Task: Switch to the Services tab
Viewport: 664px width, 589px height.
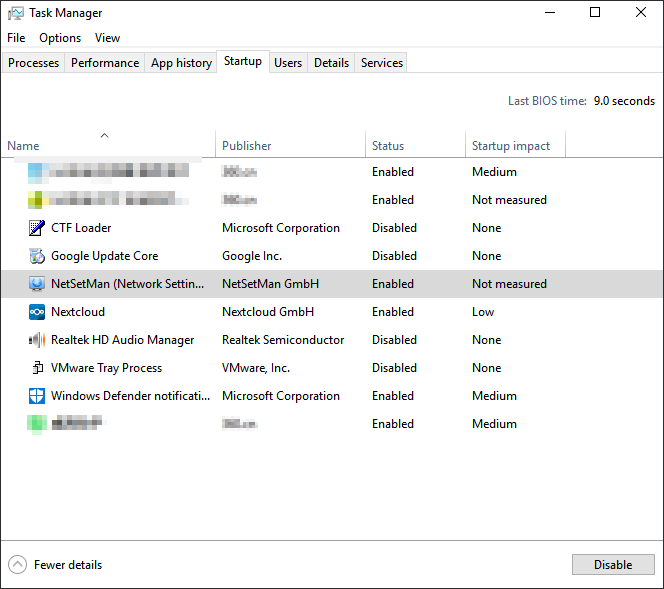Action: 382,63
